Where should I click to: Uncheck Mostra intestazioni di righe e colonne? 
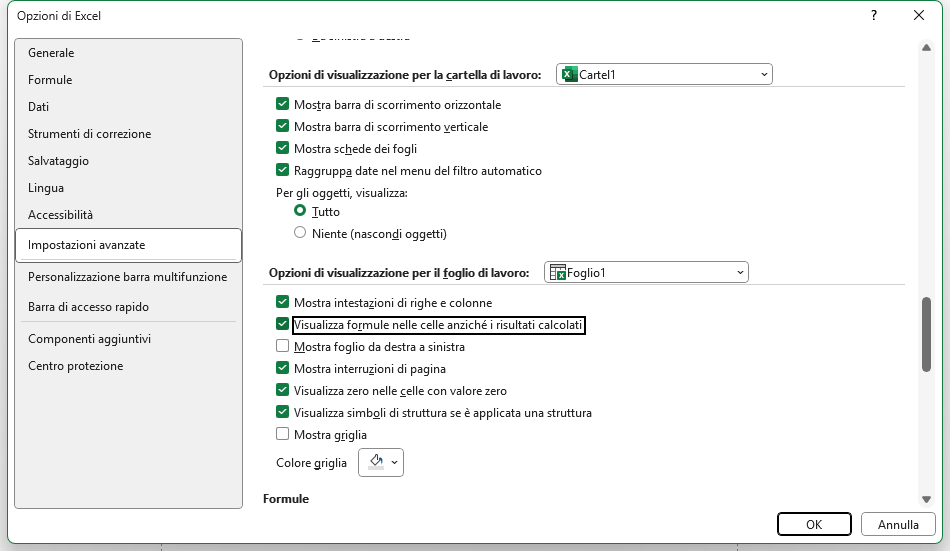pos(282,302)
